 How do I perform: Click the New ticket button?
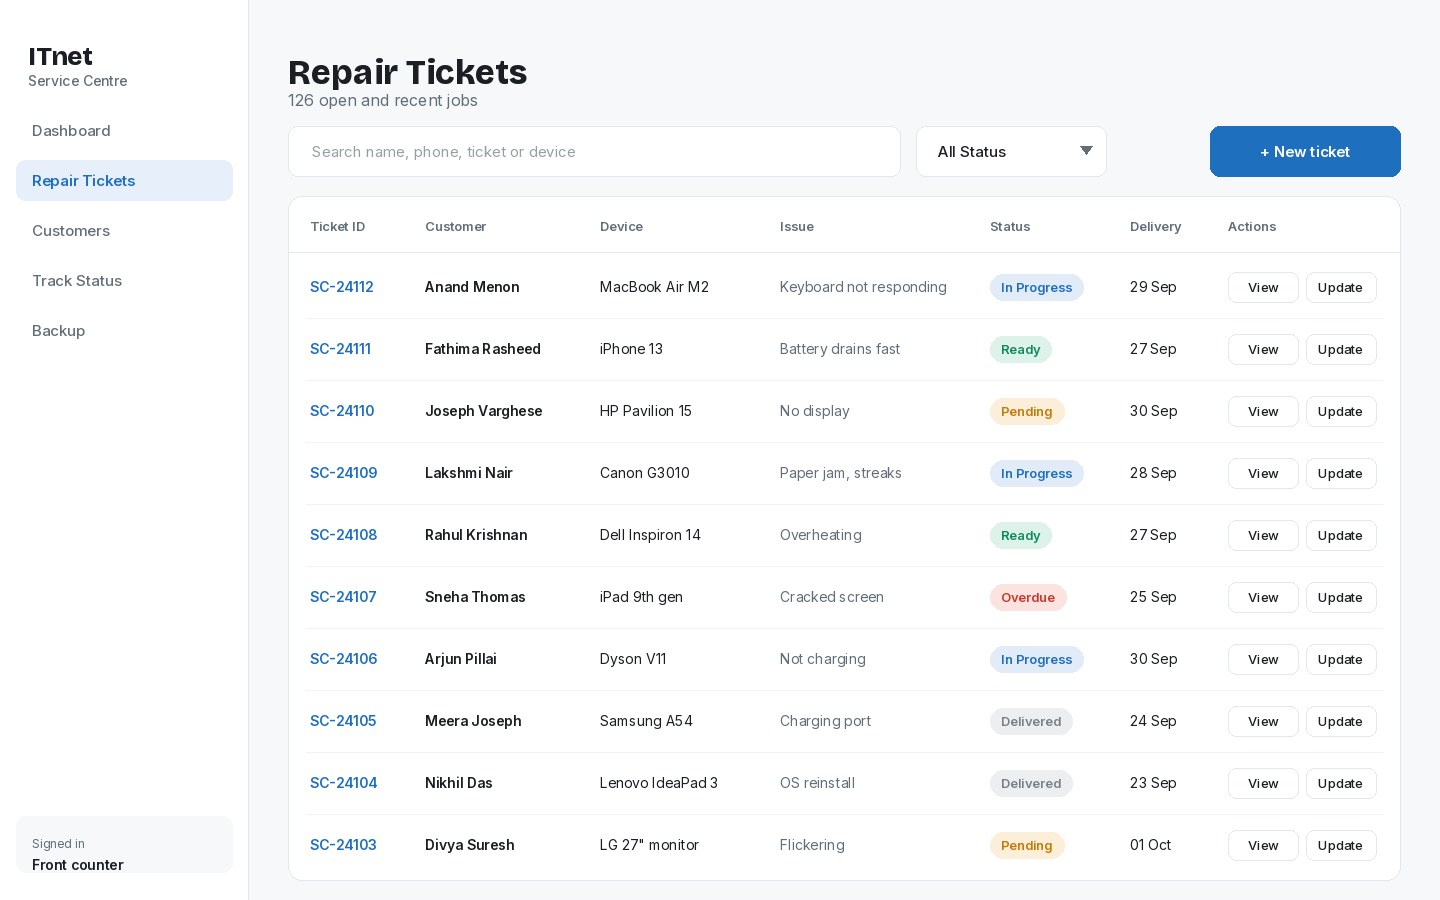(1305, 152)
